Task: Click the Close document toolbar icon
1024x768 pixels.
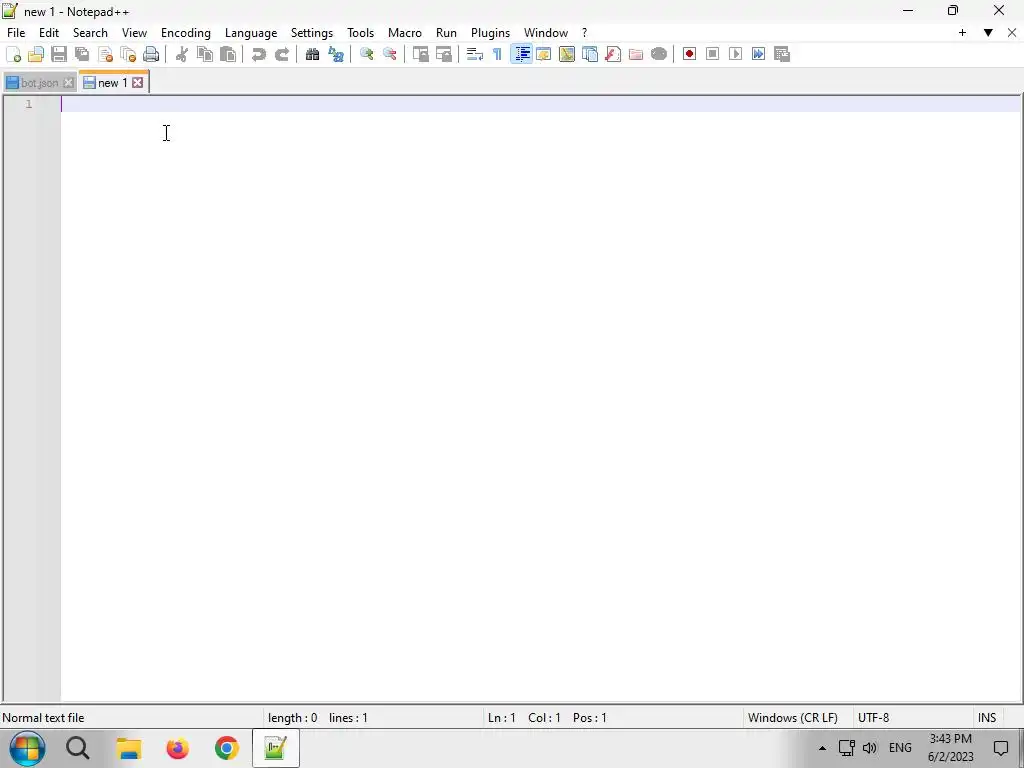Action: tap(105, 54)
